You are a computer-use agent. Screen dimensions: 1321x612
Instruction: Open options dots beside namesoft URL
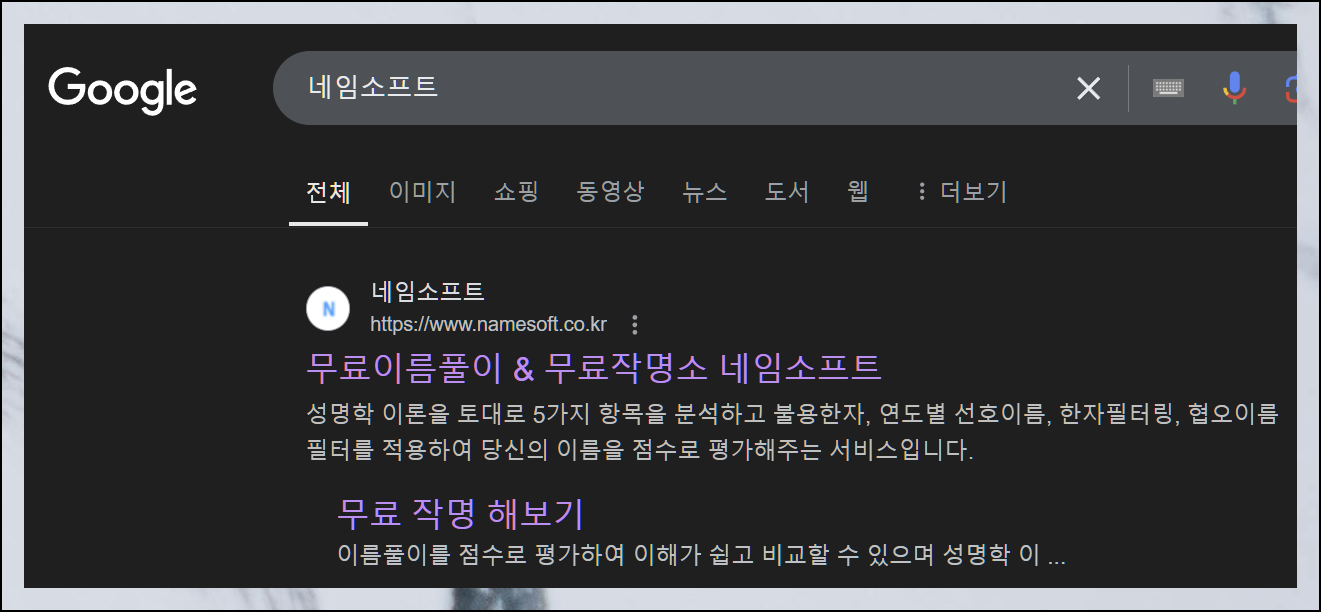point(634,324)
